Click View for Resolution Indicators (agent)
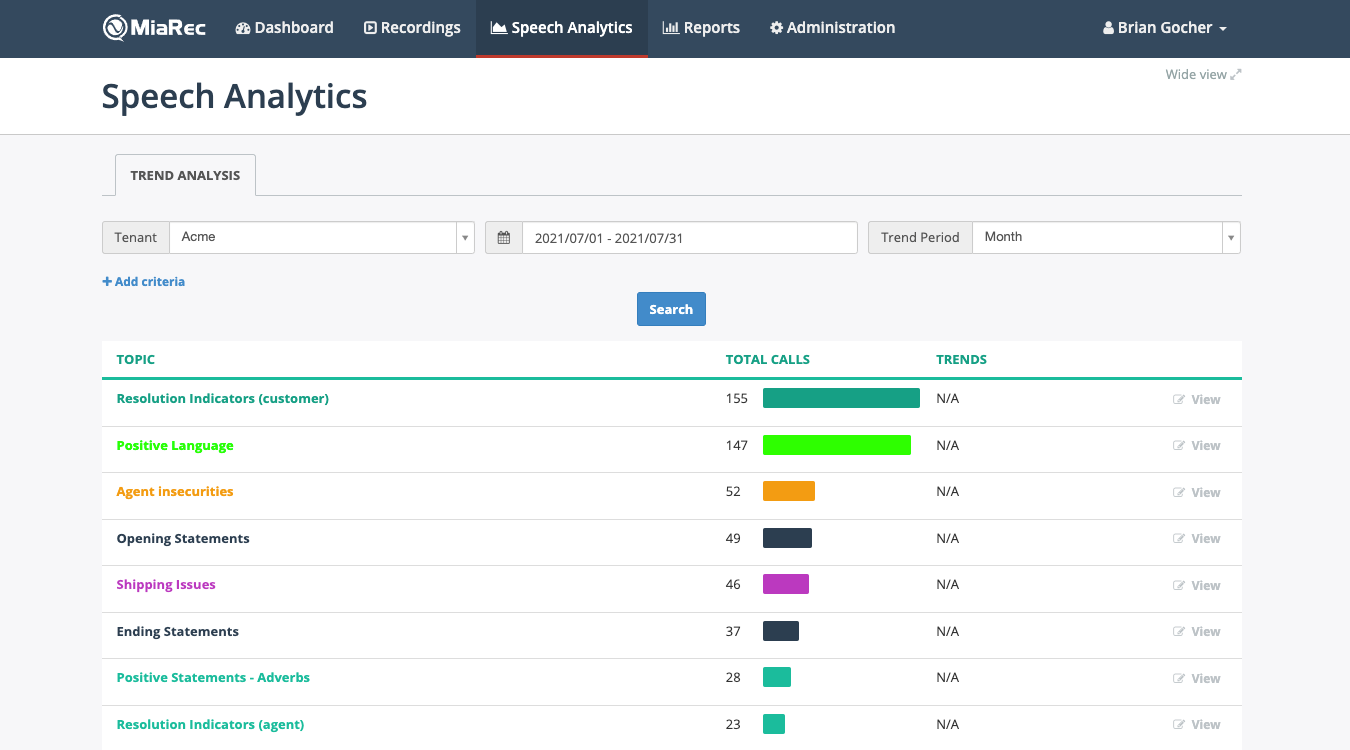 tap(1197, 724)
